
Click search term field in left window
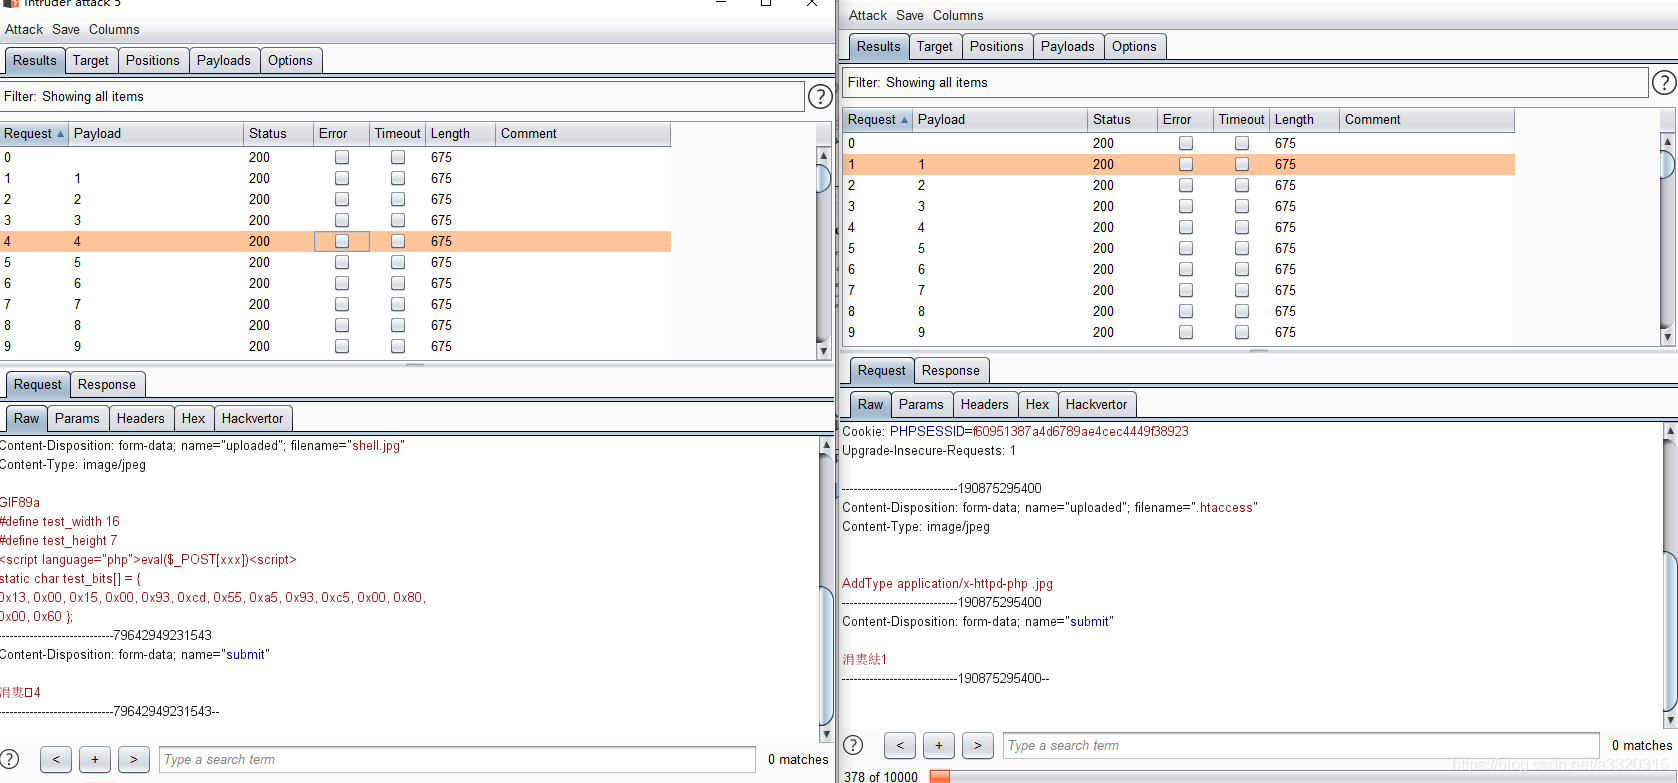point(458,759)
